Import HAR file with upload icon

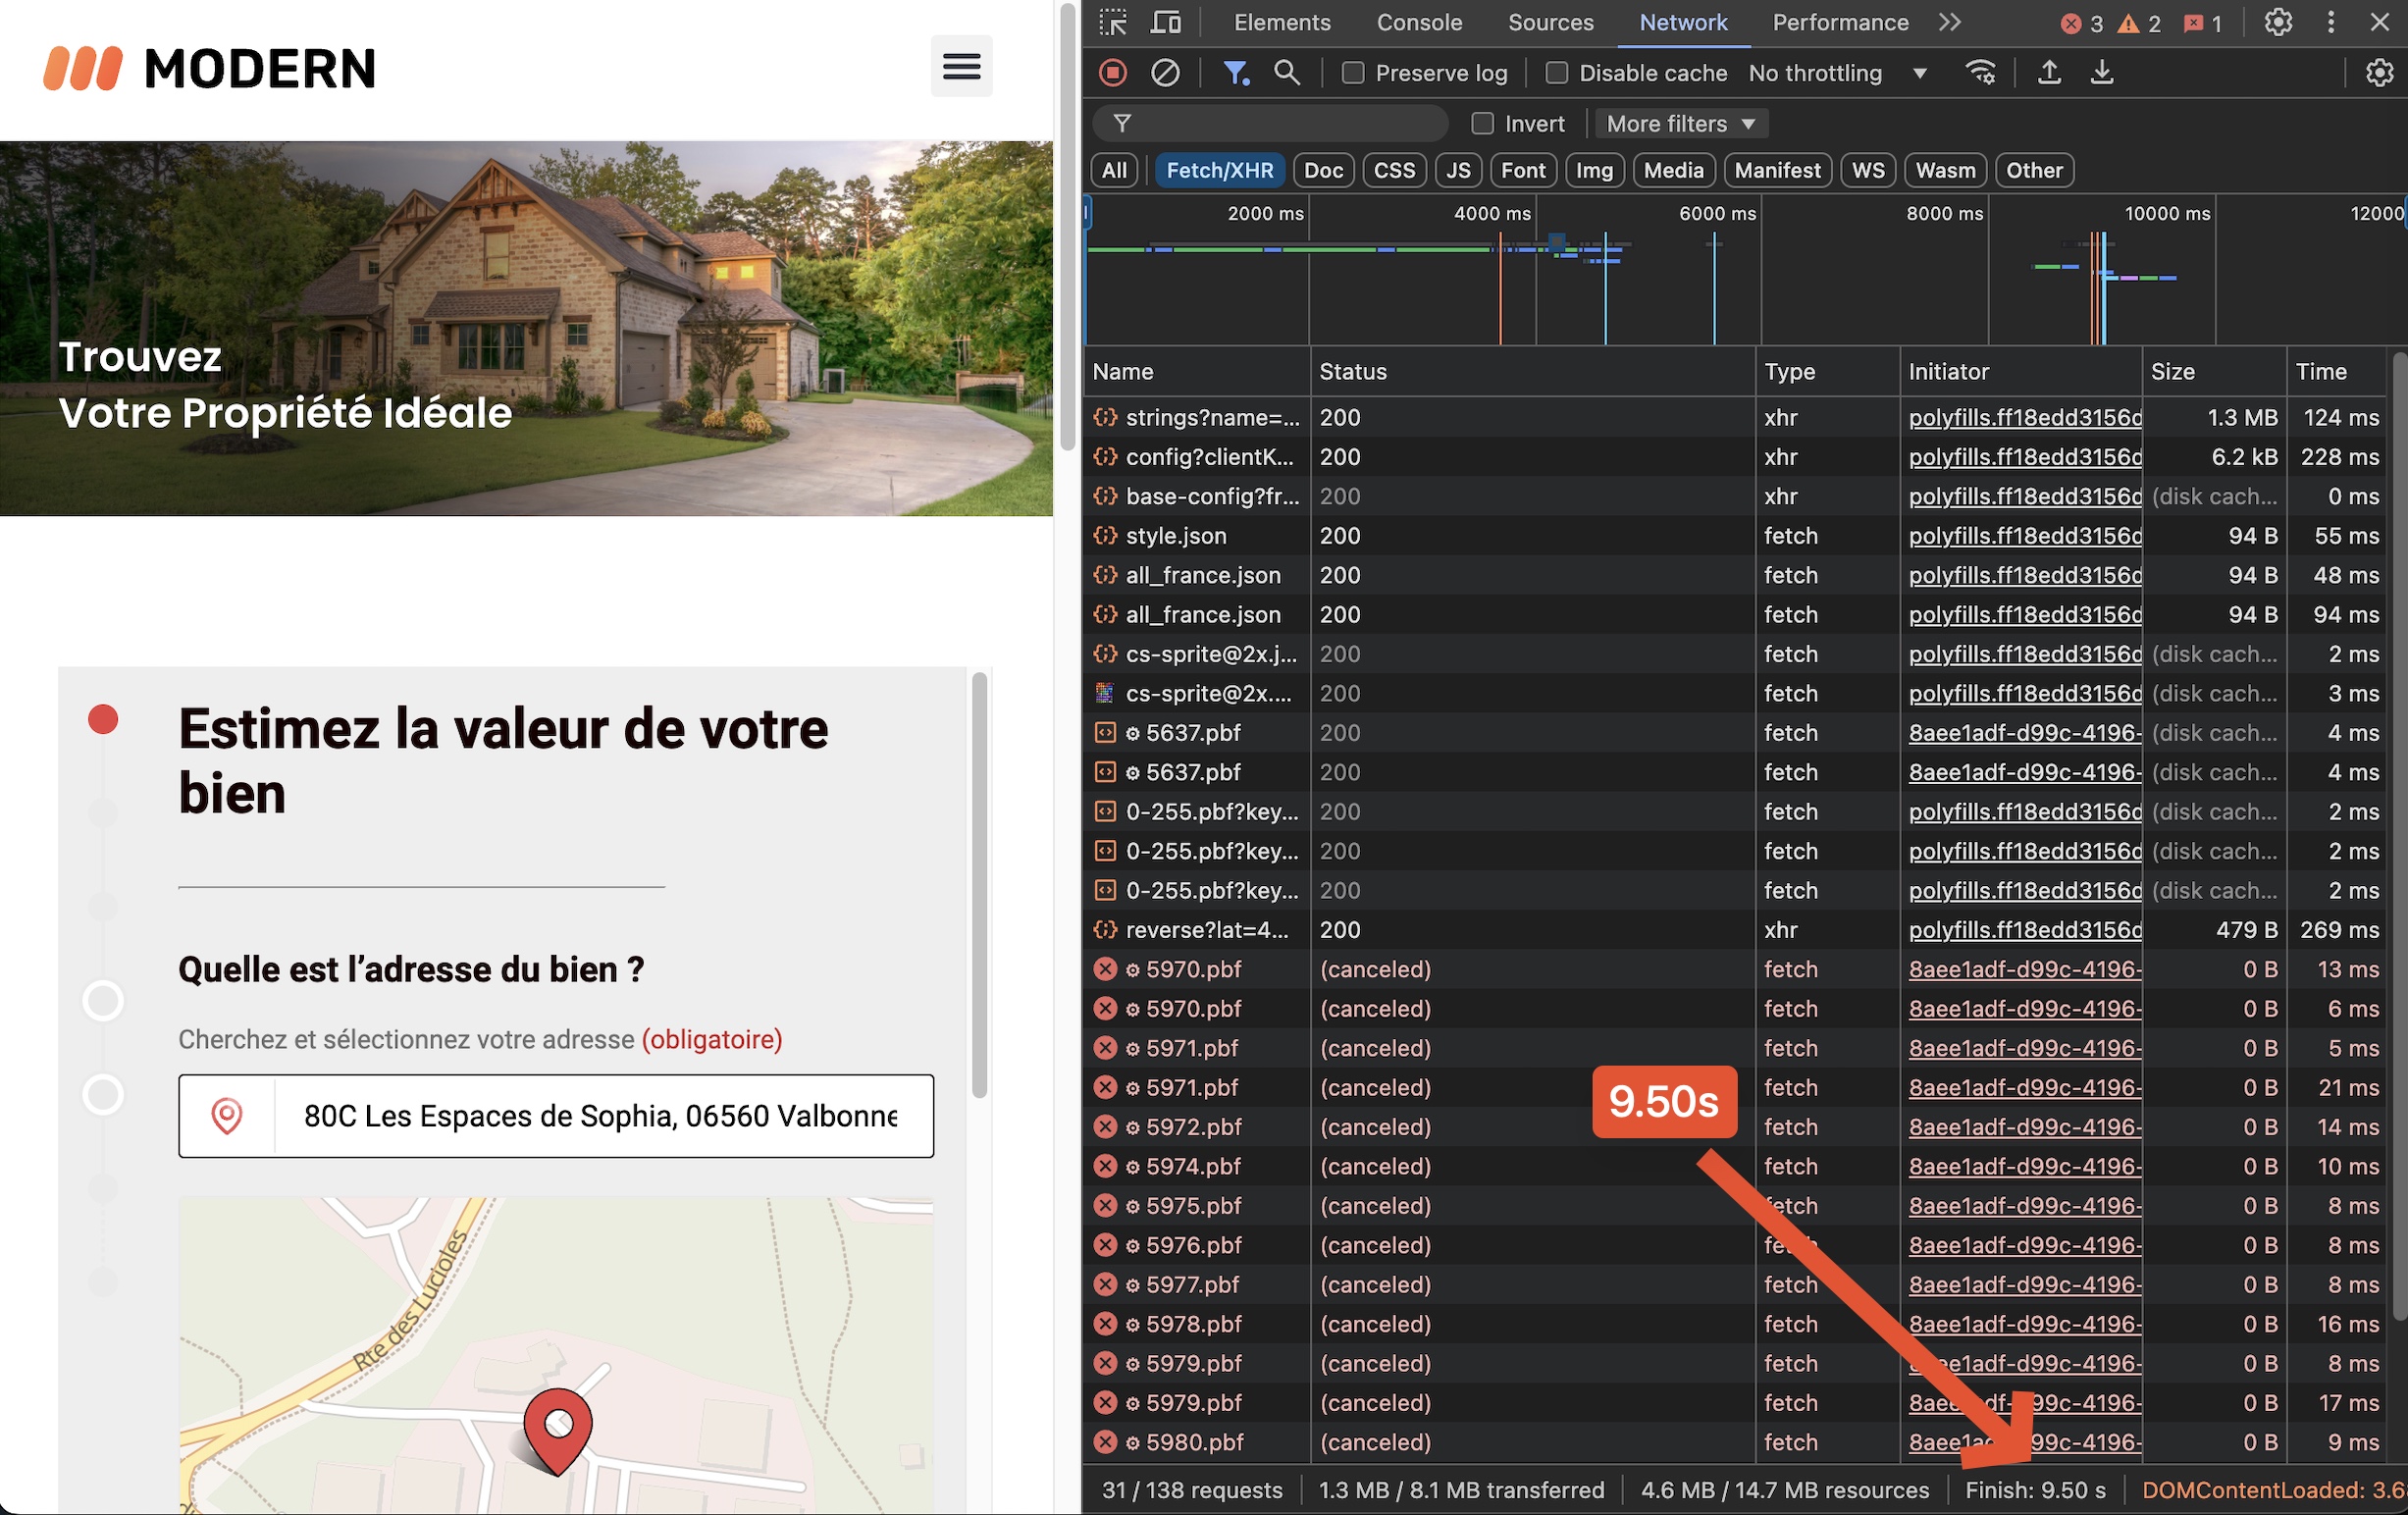pos(2049,73)
